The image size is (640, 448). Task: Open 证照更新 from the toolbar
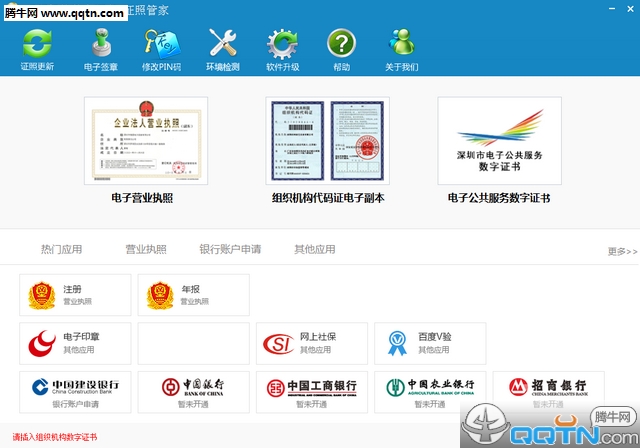37,49
